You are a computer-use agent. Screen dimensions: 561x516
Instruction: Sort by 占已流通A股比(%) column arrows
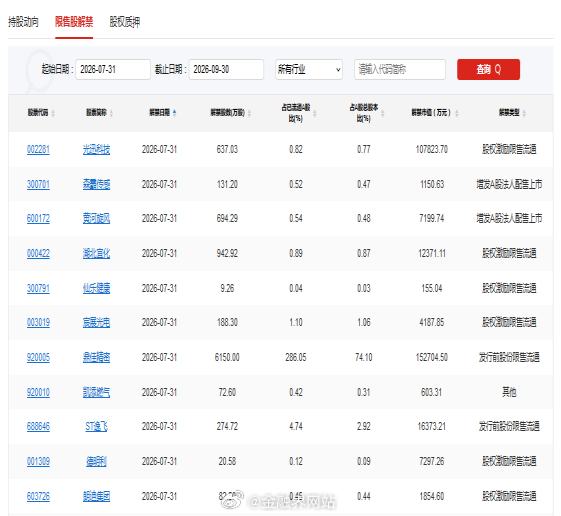pyautogui.click(x=314, y=113)
